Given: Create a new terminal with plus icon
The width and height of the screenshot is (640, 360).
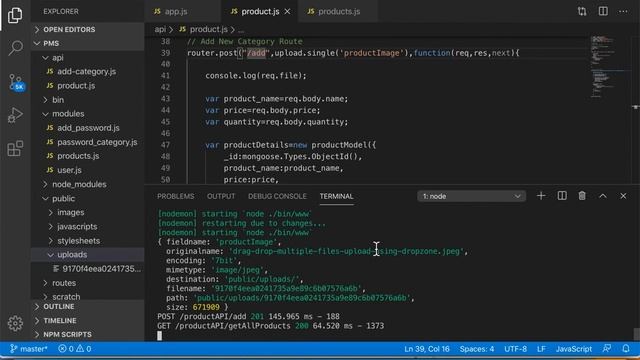Looking at the screenshot, I should (541, 196).
